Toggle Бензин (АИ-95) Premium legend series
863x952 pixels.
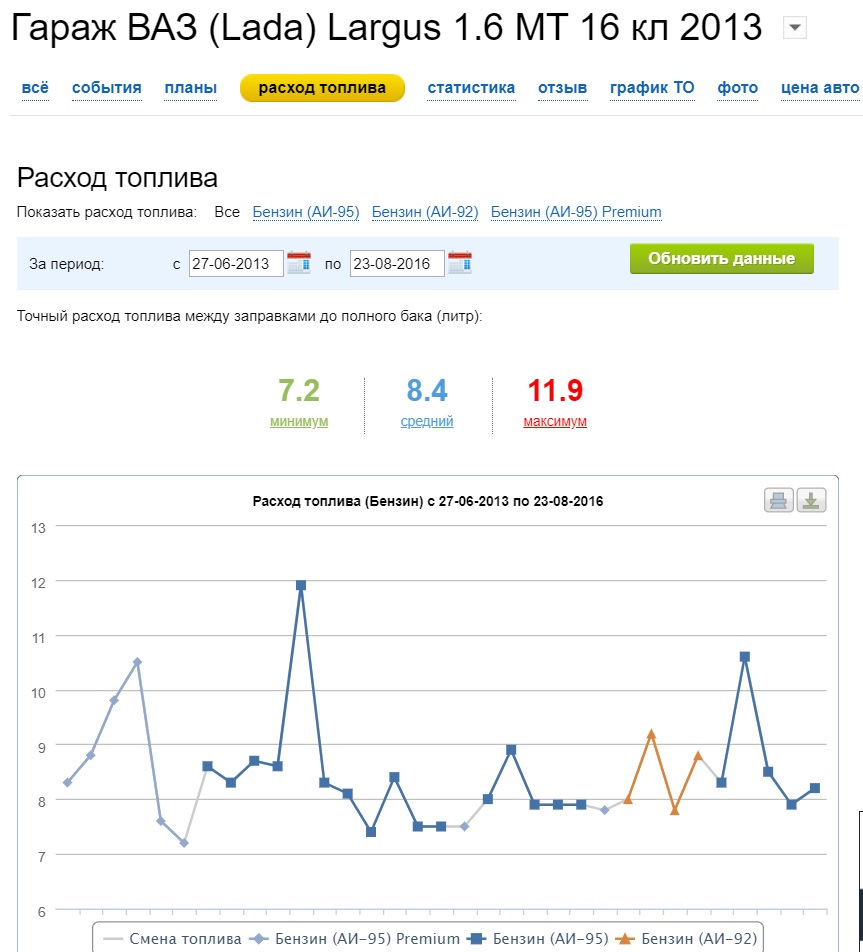pyautogui.click(x=354, y=939)
